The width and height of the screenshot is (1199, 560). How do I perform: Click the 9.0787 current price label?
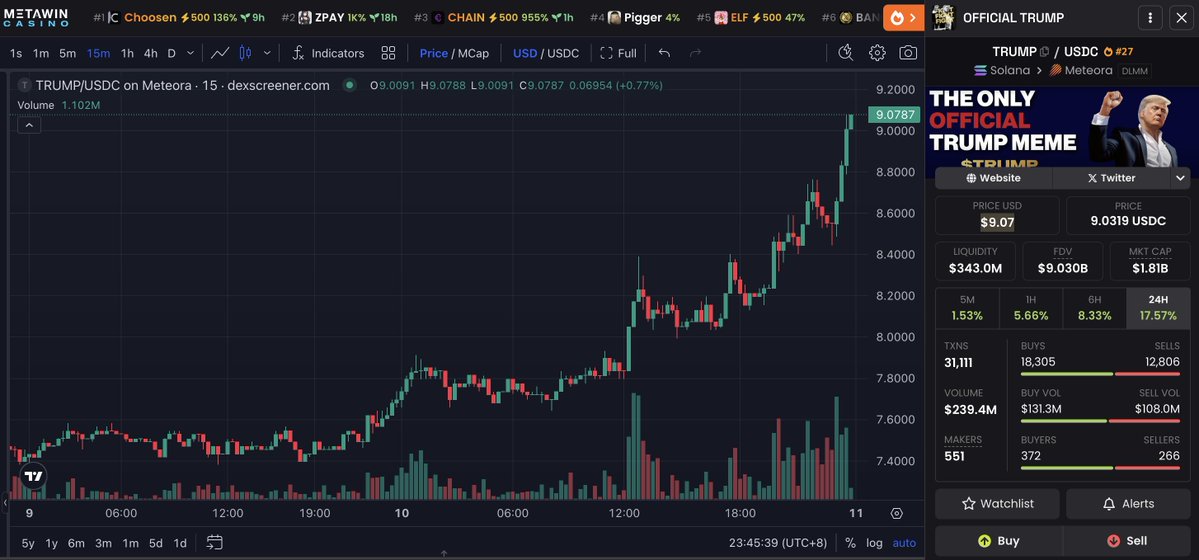click(895, 115)
